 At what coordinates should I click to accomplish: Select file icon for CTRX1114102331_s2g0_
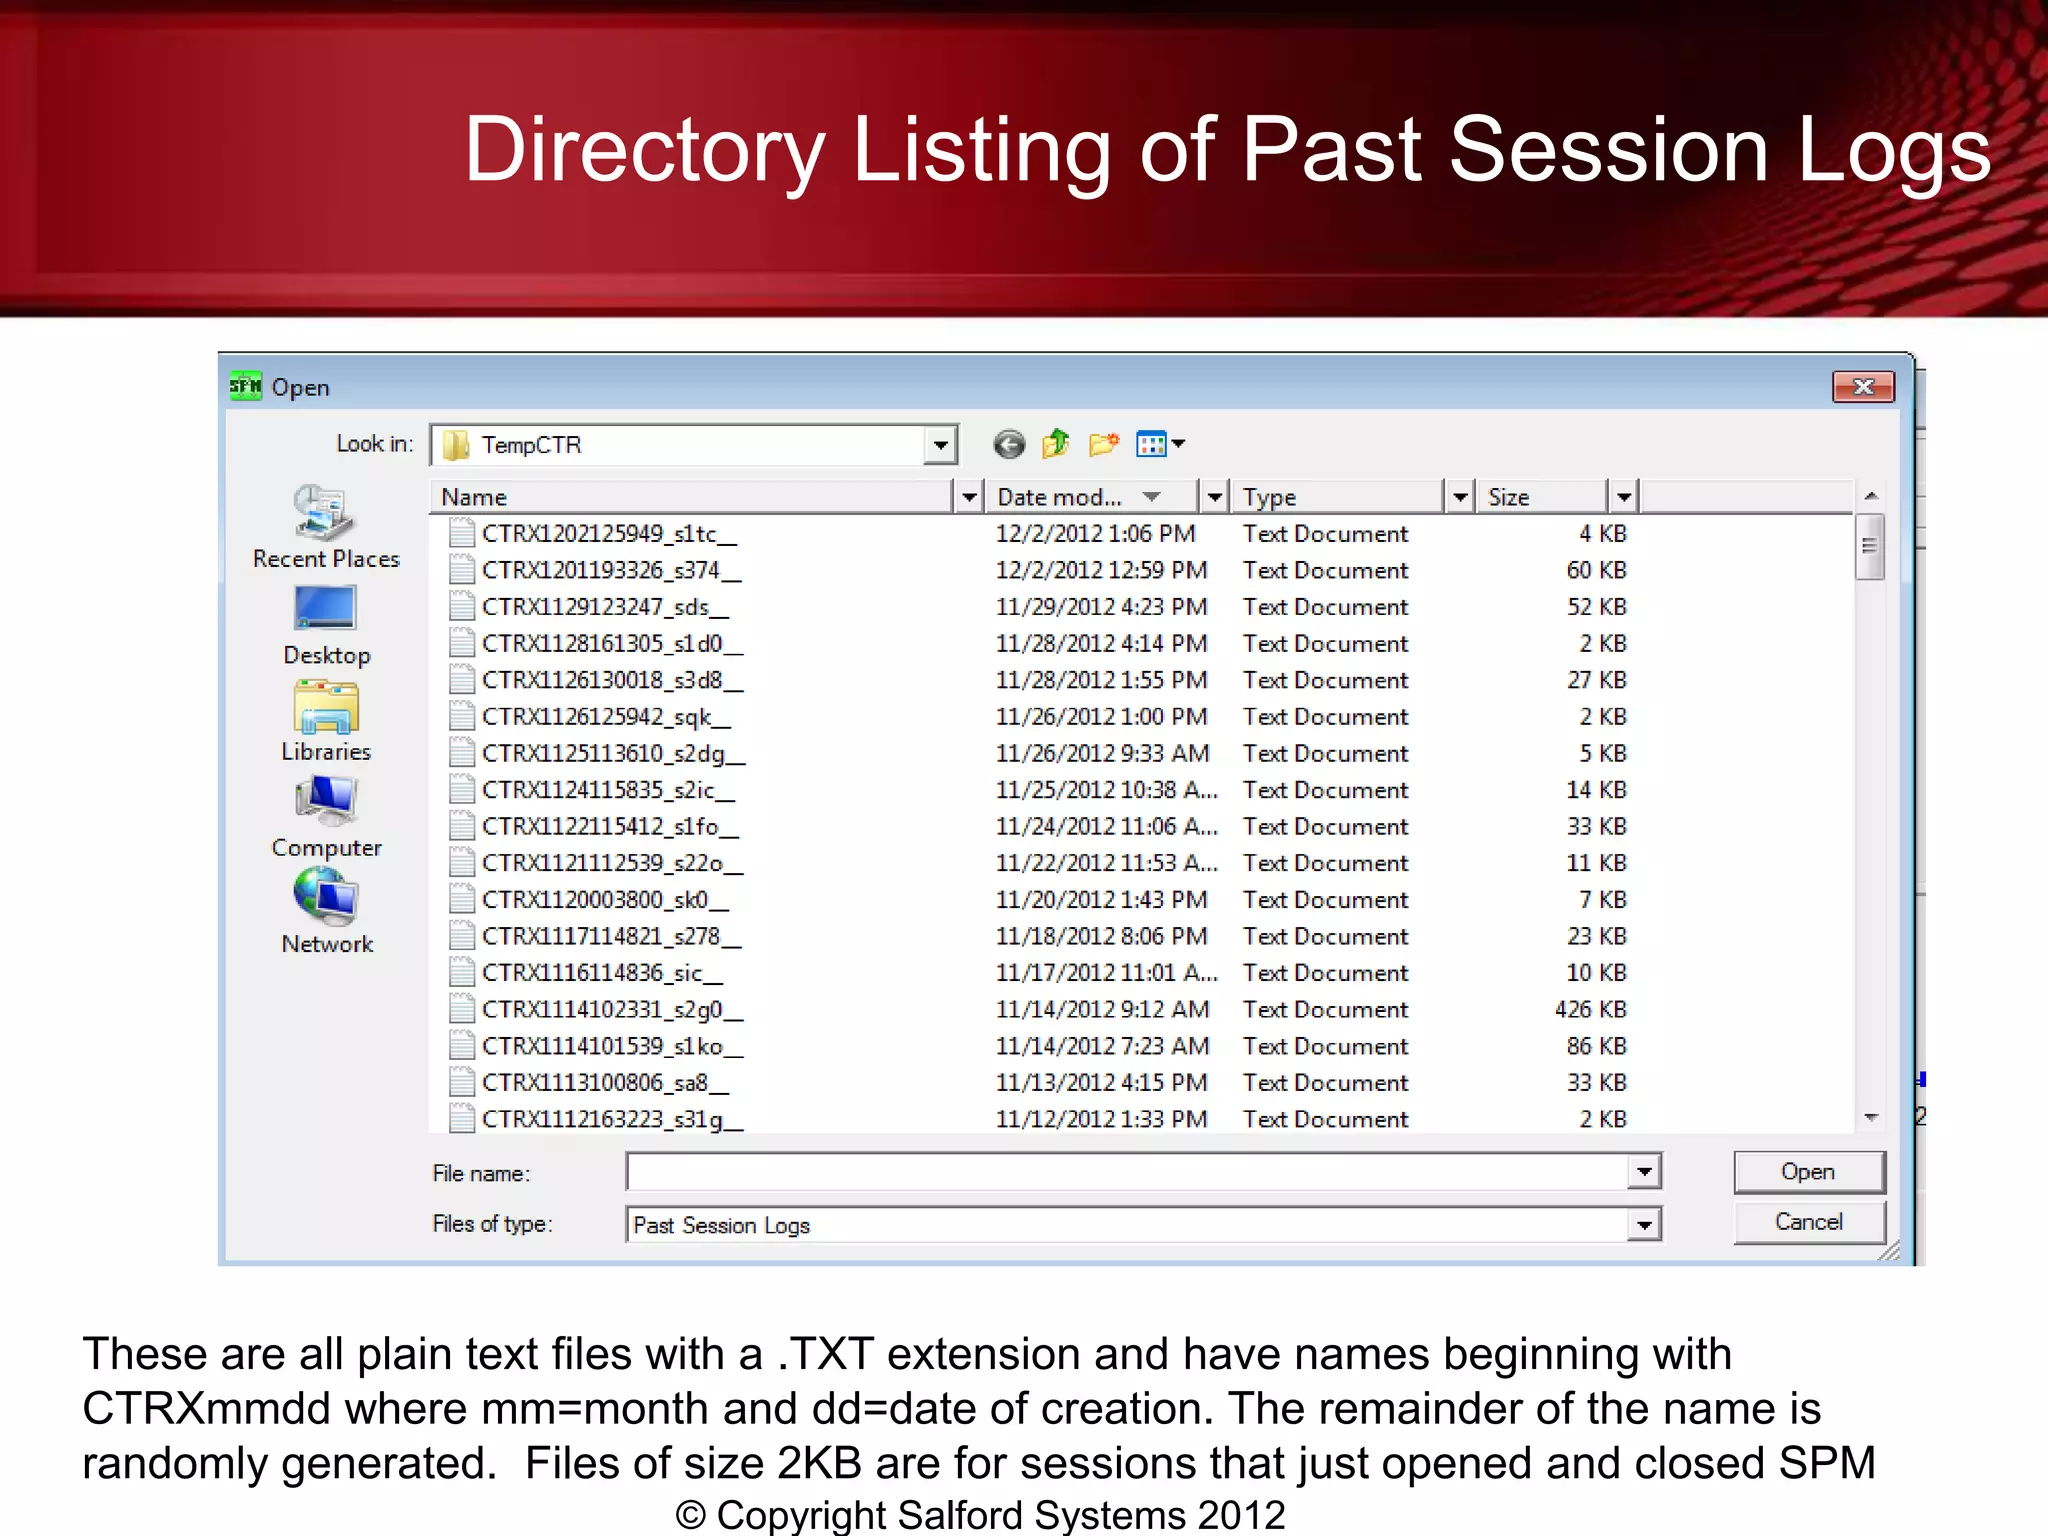(x=461, y=1009)
